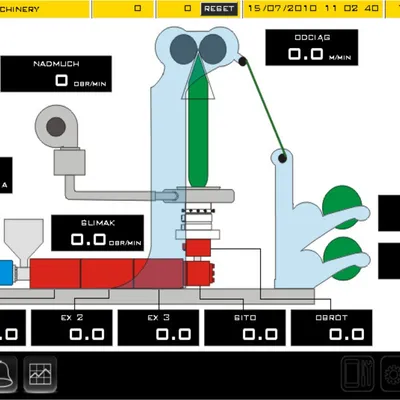
Task: Click the nip rollers at tower top
Action: click(x=198, y=49)
